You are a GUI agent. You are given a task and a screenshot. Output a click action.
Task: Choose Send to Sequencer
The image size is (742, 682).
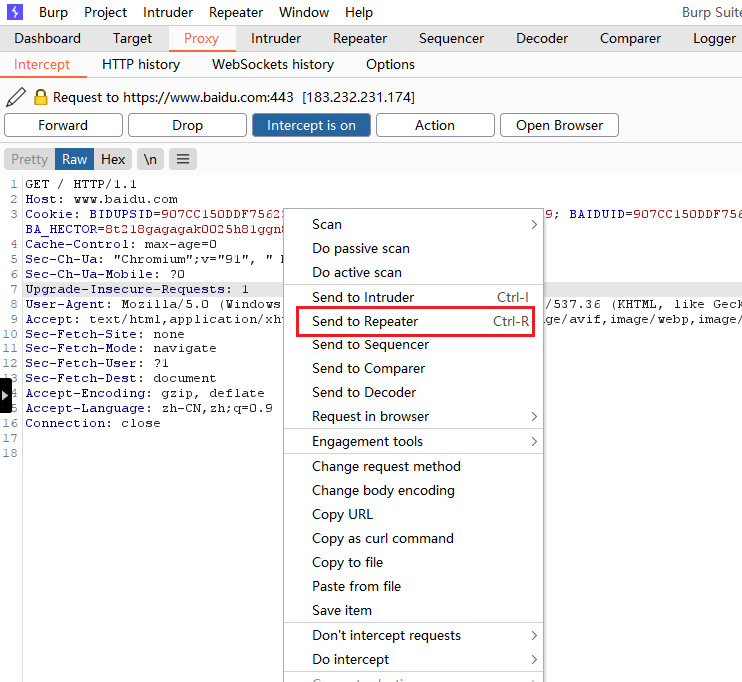coord(414,345)
